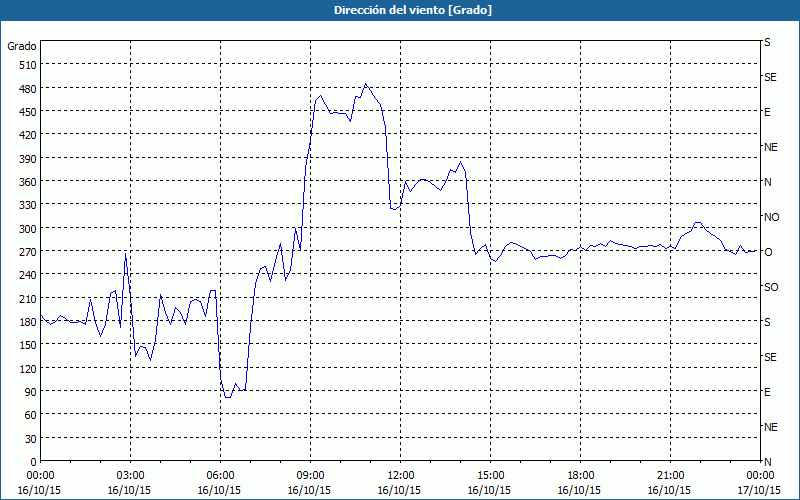The height and width of the screenshot is (500, 800).
Task: Click "NE" label between 30 and 60 gridlines
Action: pos(771,427)
